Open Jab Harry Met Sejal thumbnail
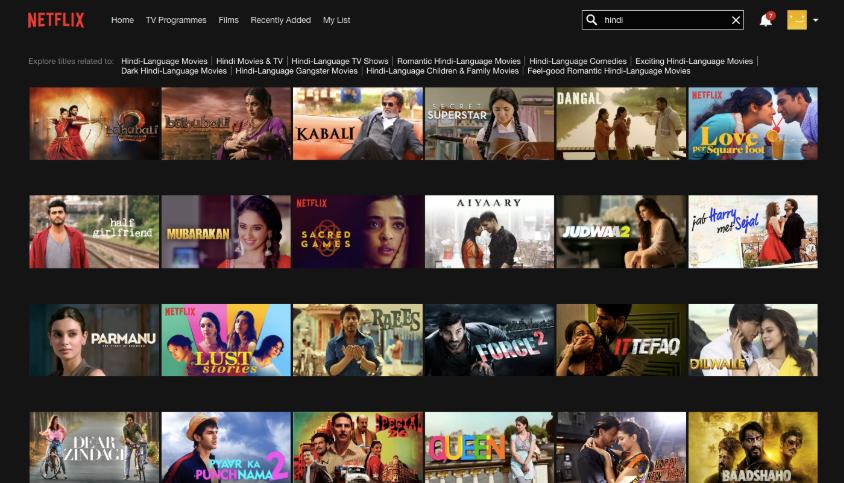844x483 pixels. pyautogui.click(x=753, y=232)
